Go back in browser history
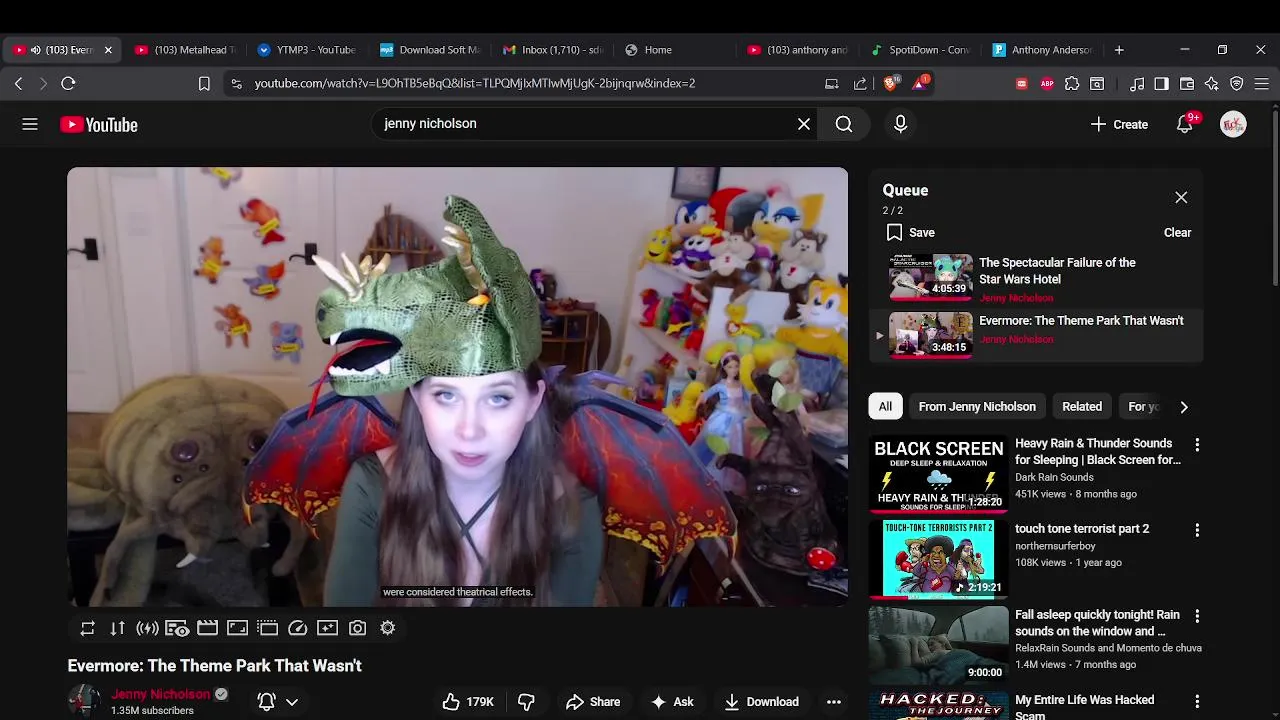Screen dimensions: 1280x720 point(18,84)
